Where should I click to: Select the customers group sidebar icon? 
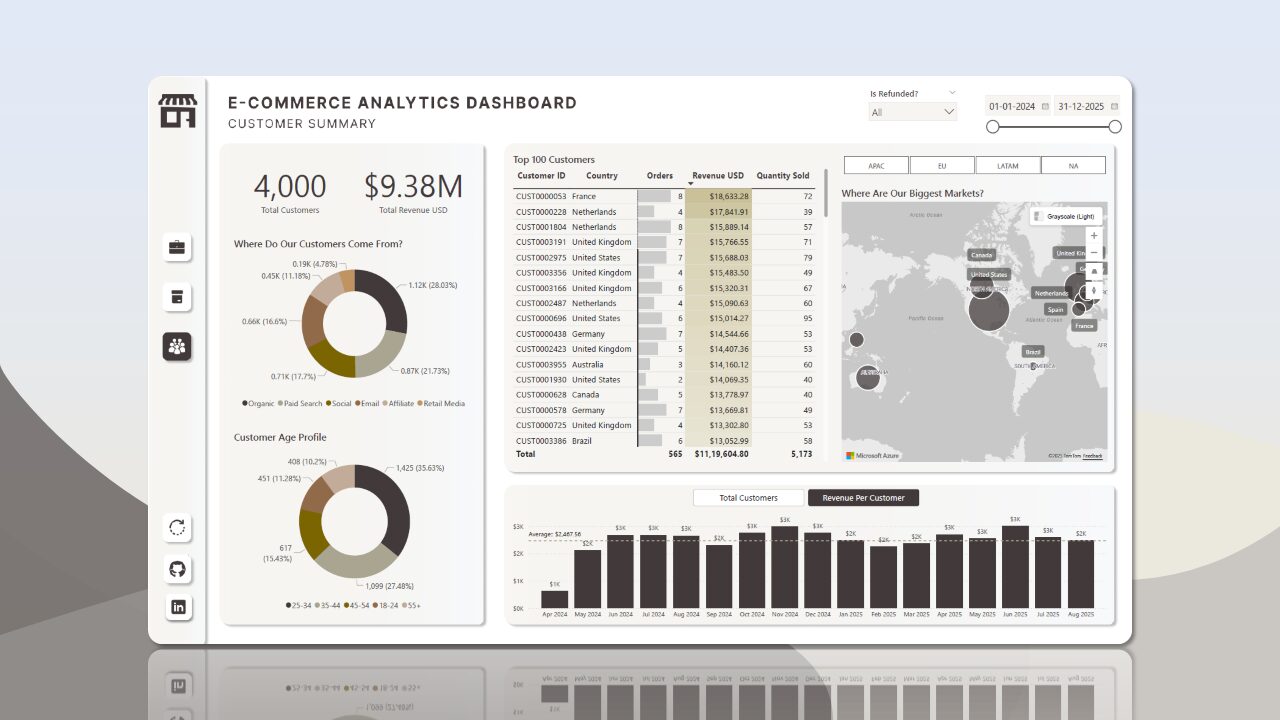click(177, 347)
